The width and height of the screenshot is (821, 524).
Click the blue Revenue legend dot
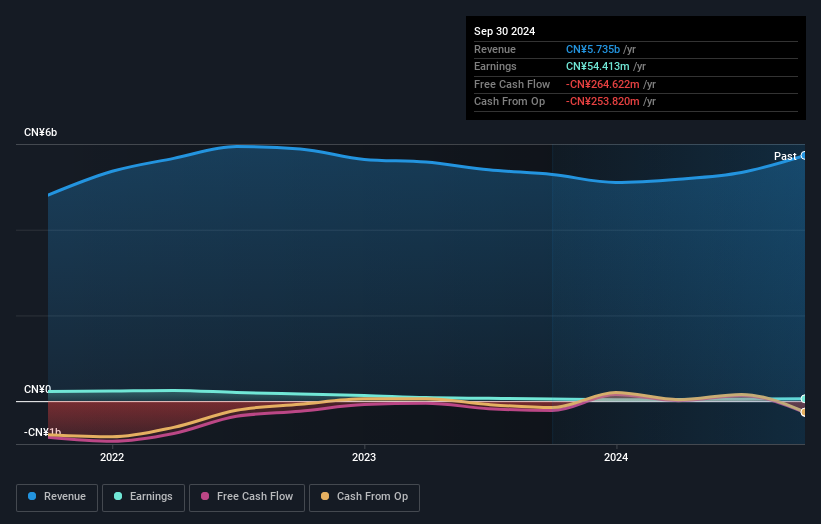click(32, 496)
